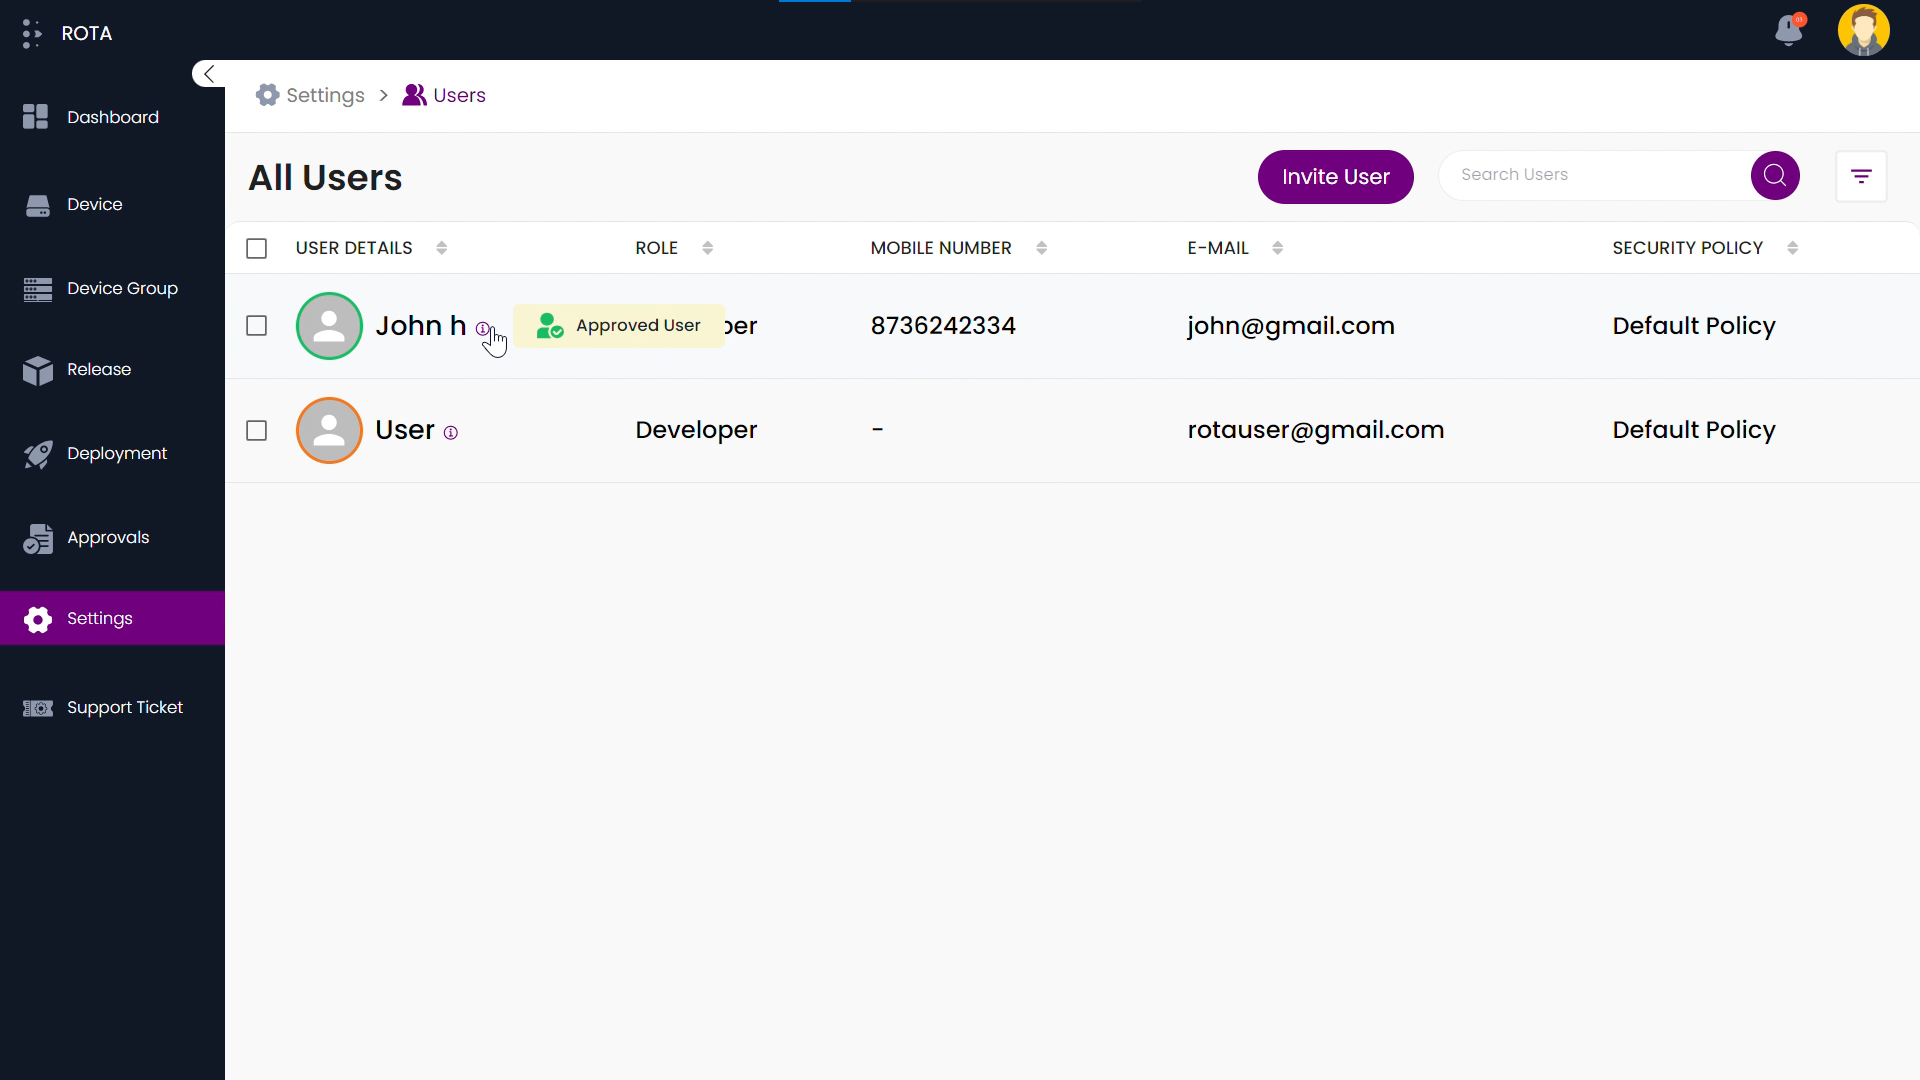Toggle the checkbox for User row
This screenshot has height=1080, width=1920.
[257, 430]
